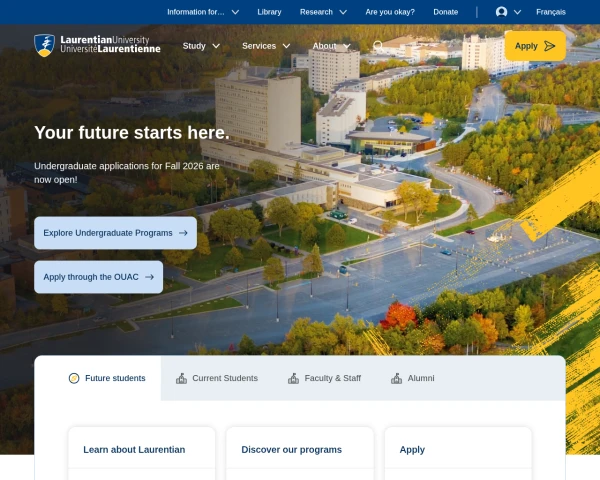Open the Apply card heading
The height and width of the screenshot is (480, 600).
[x=412, y=449]
